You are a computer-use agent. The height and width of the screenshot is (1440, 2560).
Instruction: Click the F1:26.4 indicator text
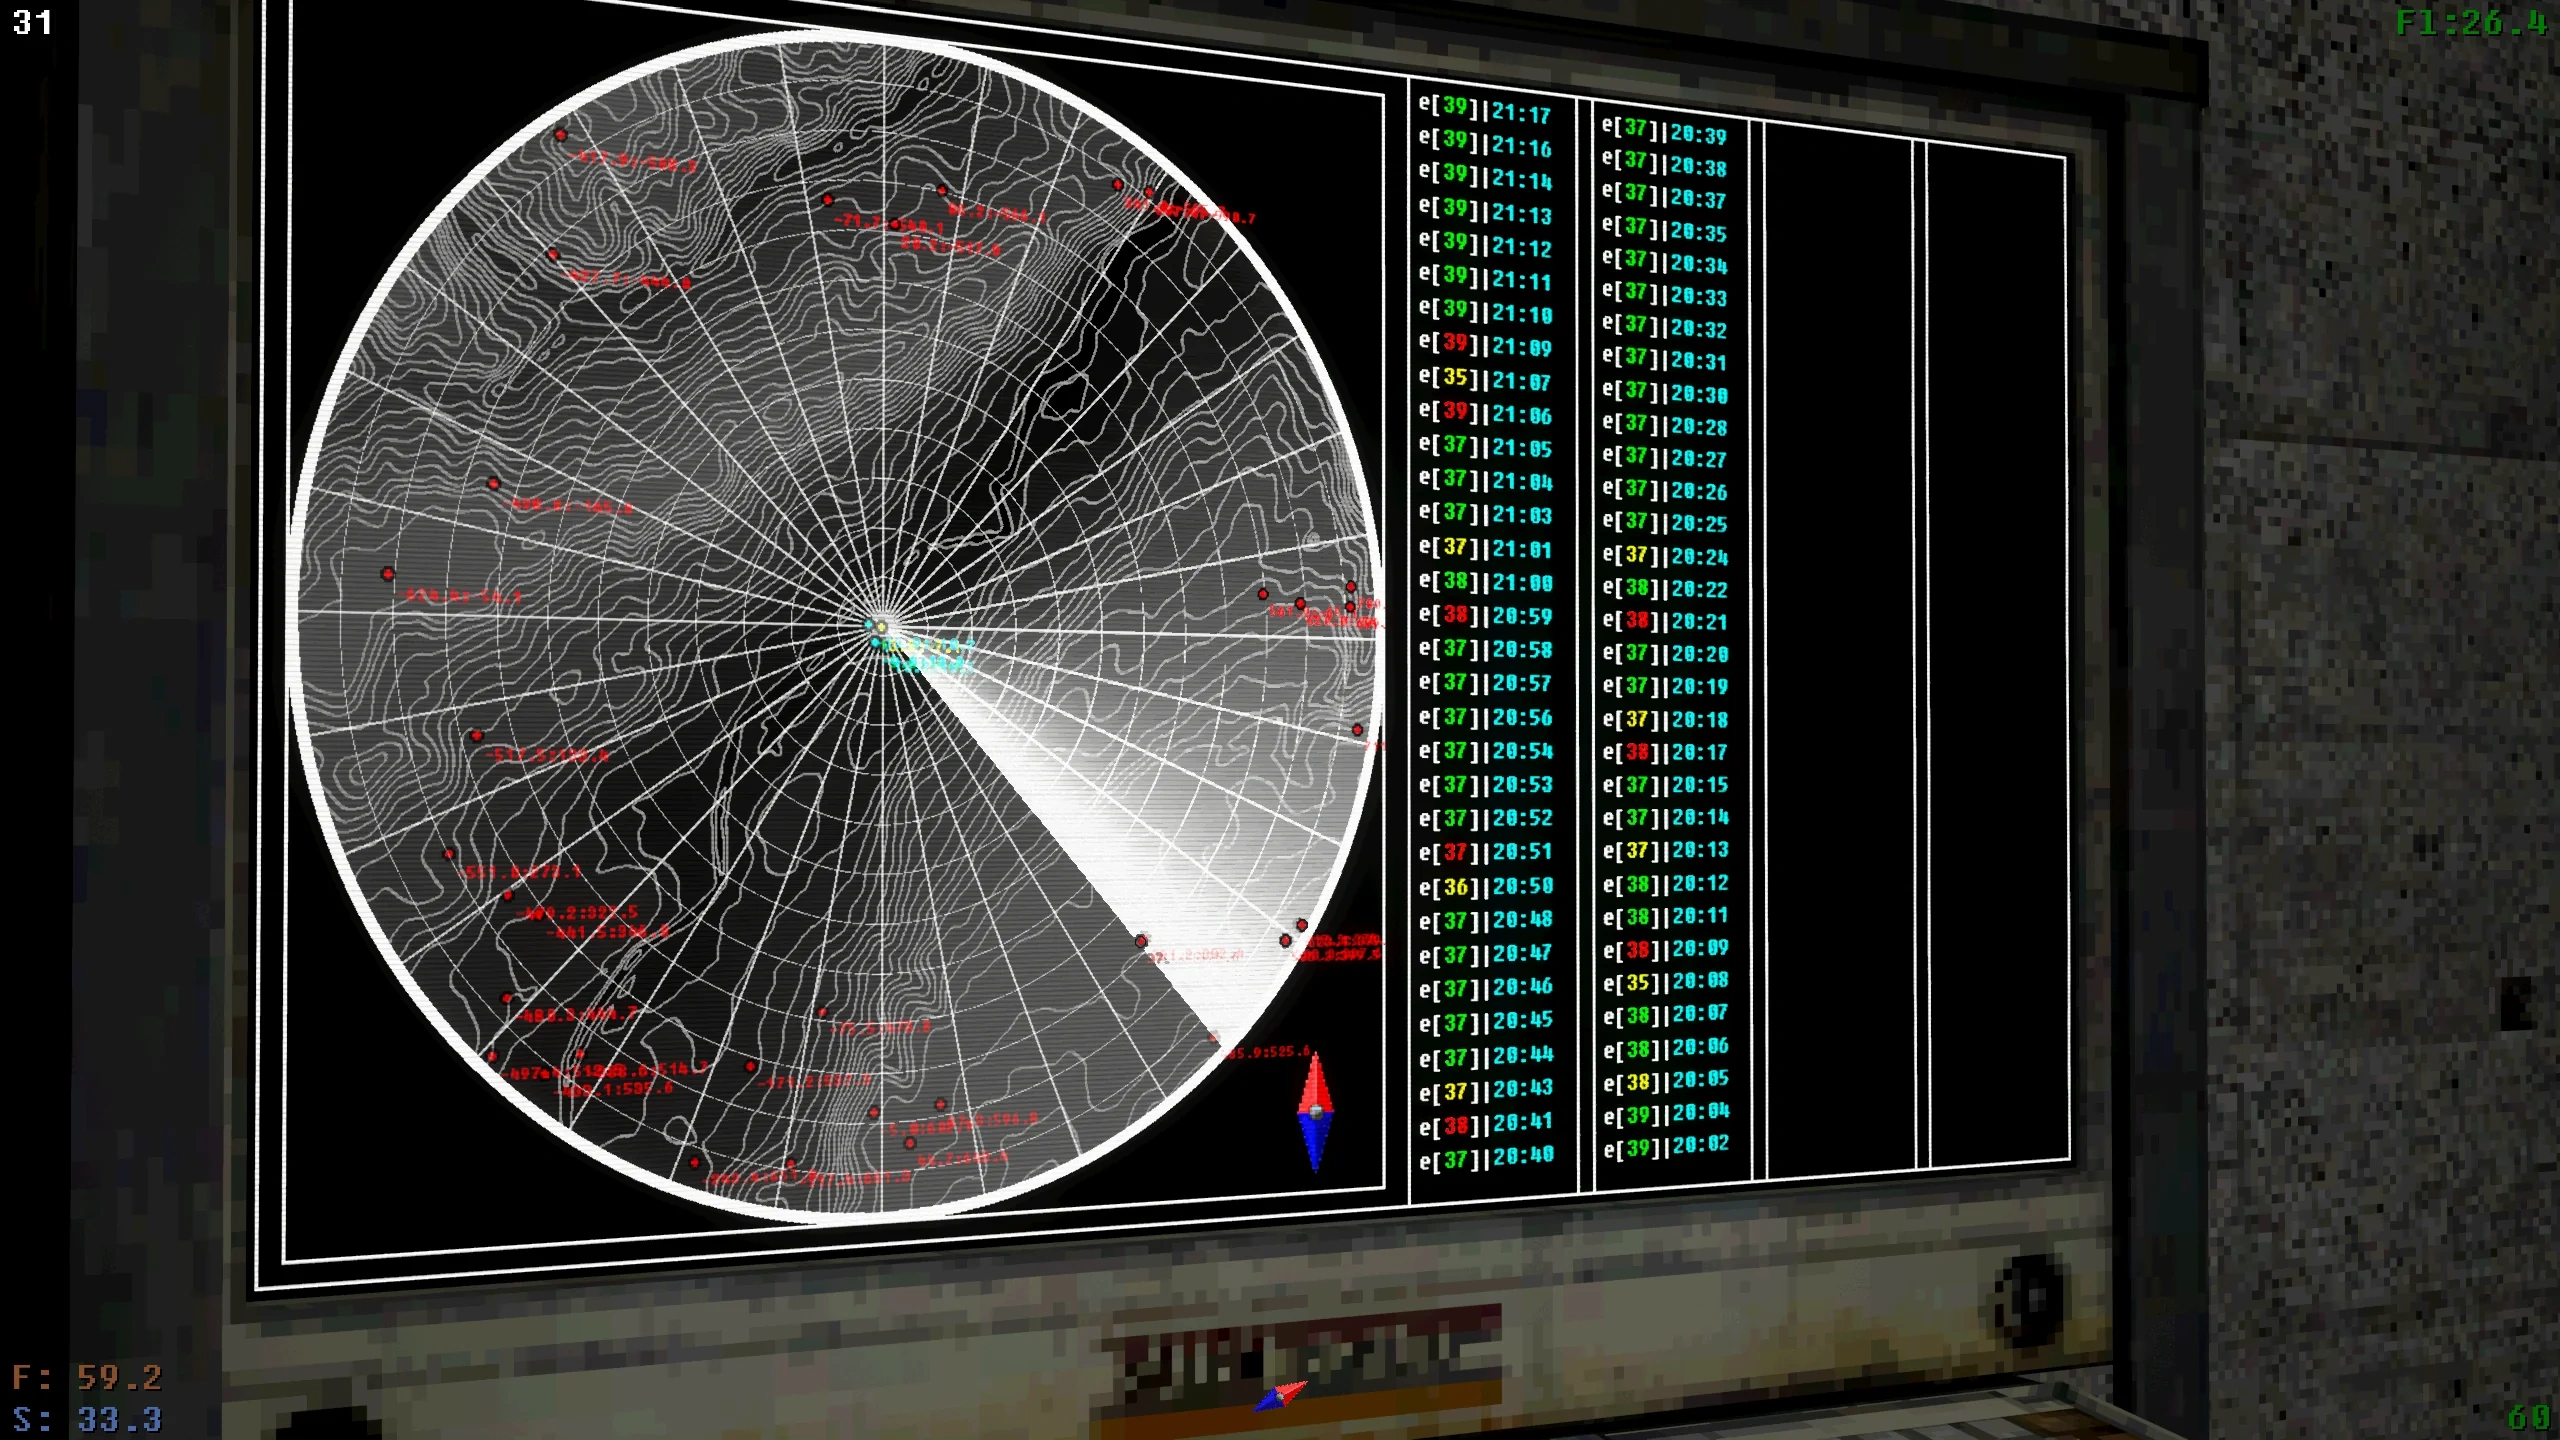pos(2471,23)
